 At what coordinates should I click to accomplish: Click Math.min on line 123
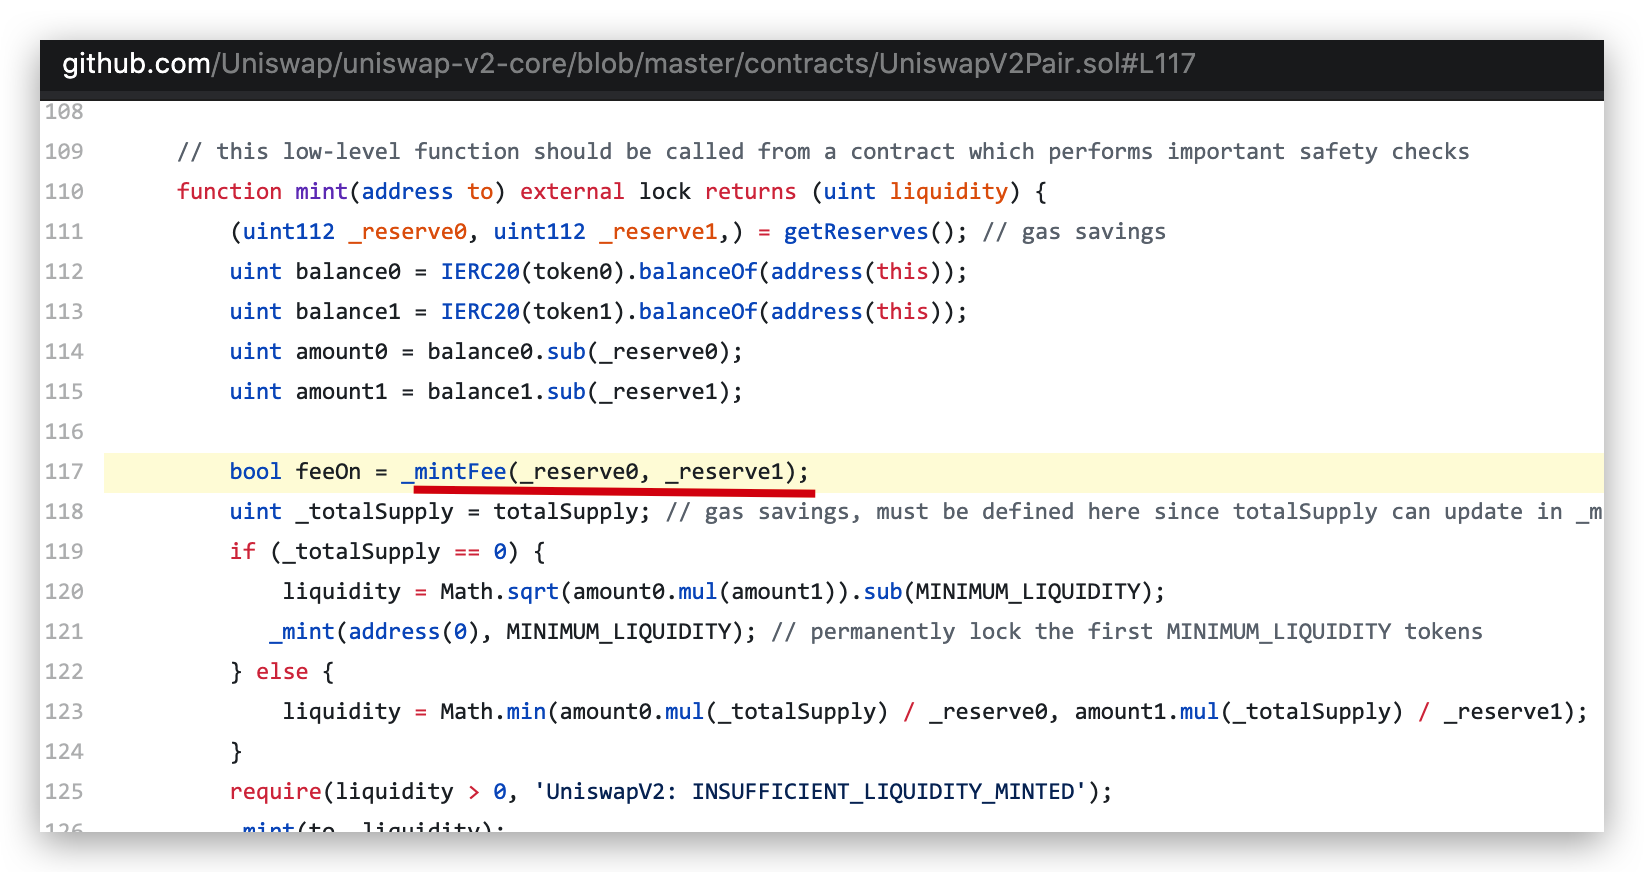(493, 712)
